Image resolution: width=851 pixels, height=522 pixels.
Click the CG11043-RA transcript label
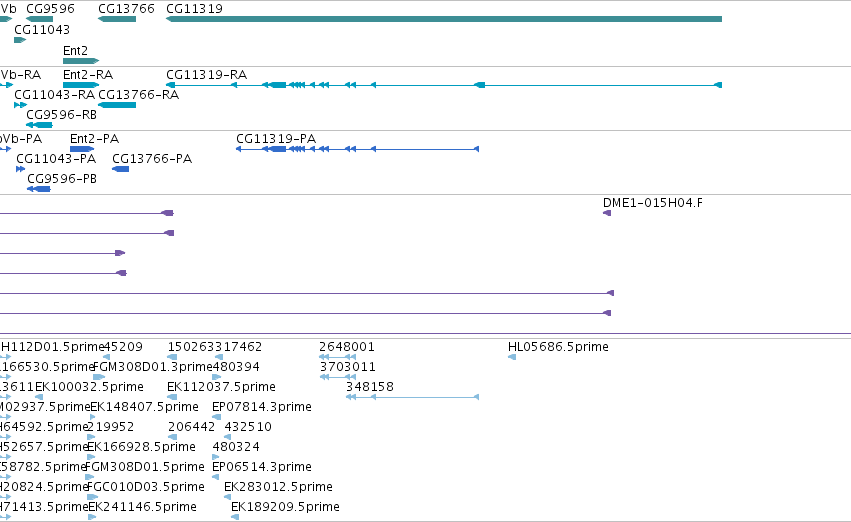click(54, 94)
